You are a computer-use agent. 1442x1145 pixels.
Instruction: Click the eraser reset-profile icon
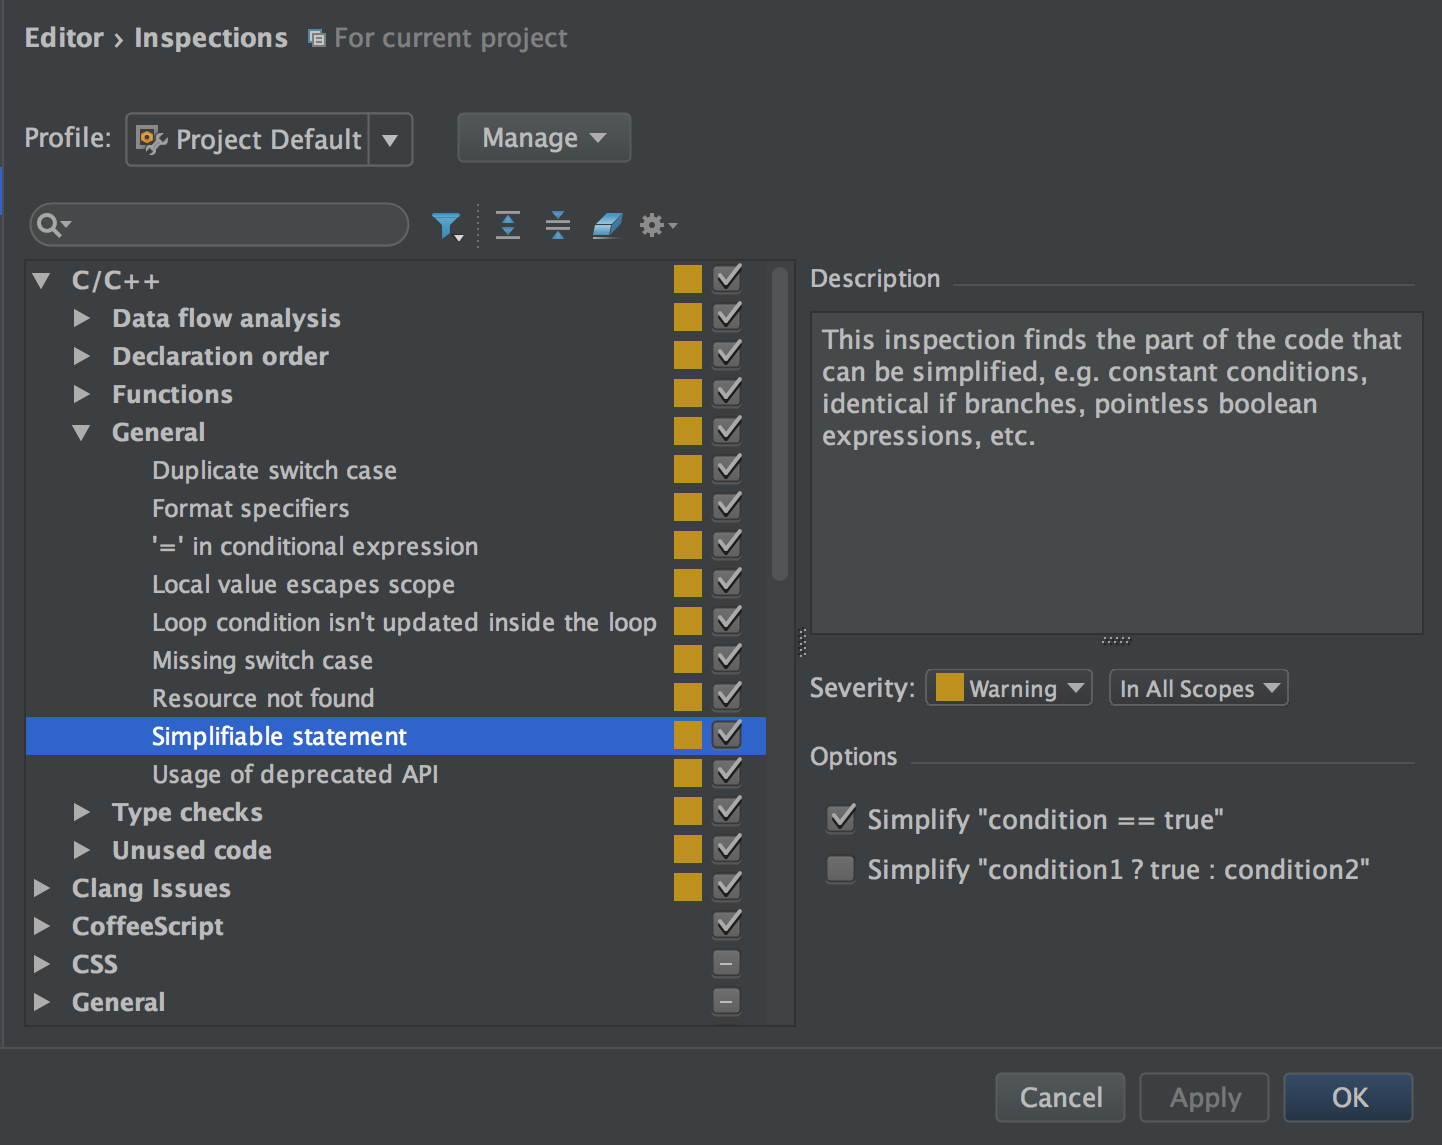pyautogui.click(x=607, y=226)
